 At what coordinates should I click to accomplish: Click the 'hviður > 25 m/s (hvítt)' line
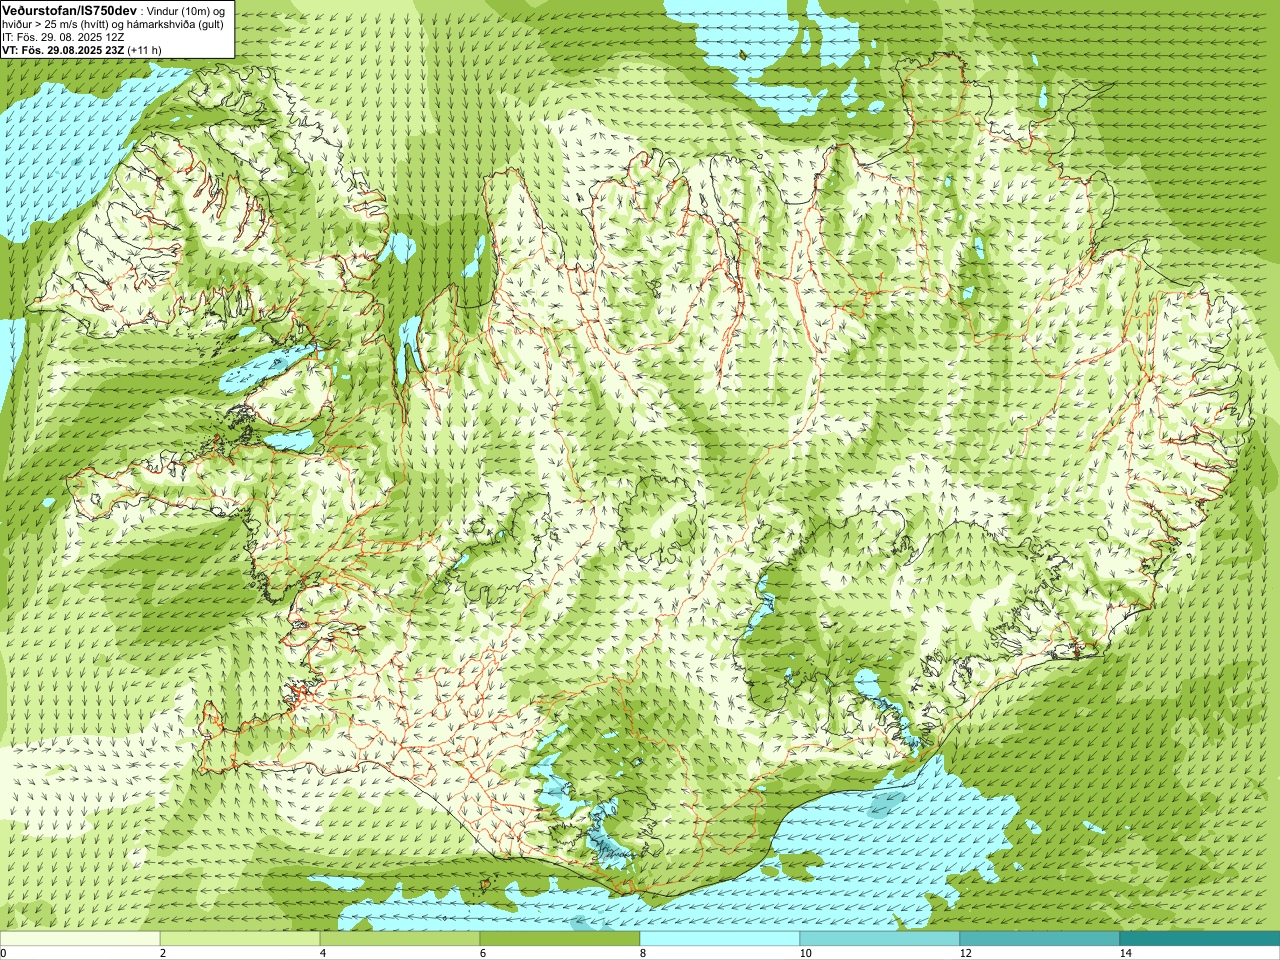pyautogui.click(x=57, y=24)
